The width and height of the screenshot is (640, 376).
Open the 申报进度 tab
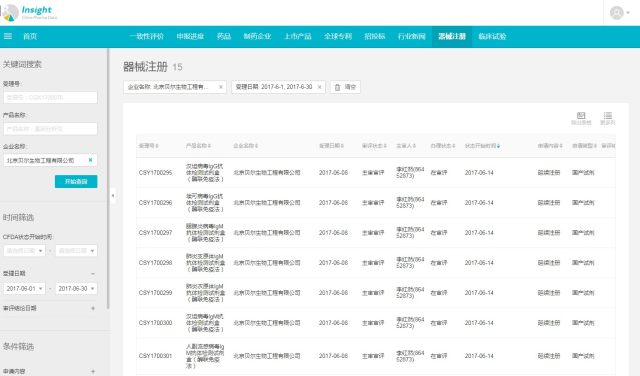[x=190, y=36]
